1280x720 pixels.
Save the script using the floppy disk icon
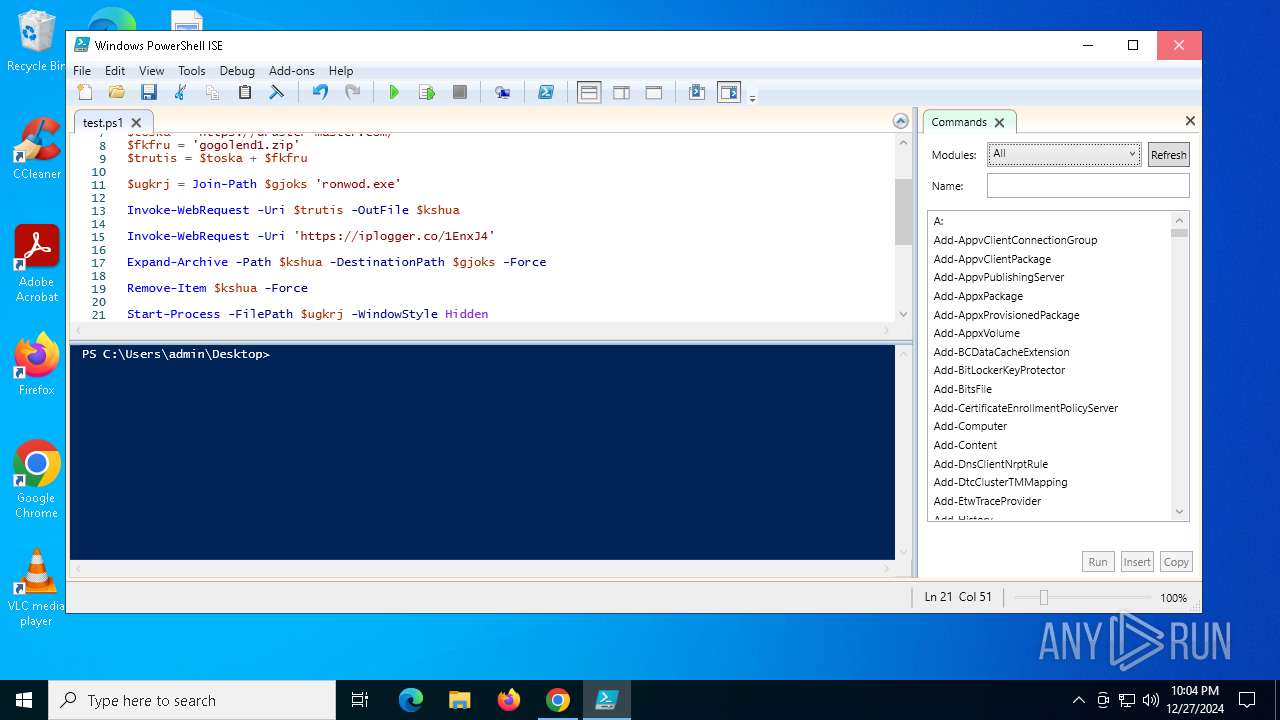point(149,92)
